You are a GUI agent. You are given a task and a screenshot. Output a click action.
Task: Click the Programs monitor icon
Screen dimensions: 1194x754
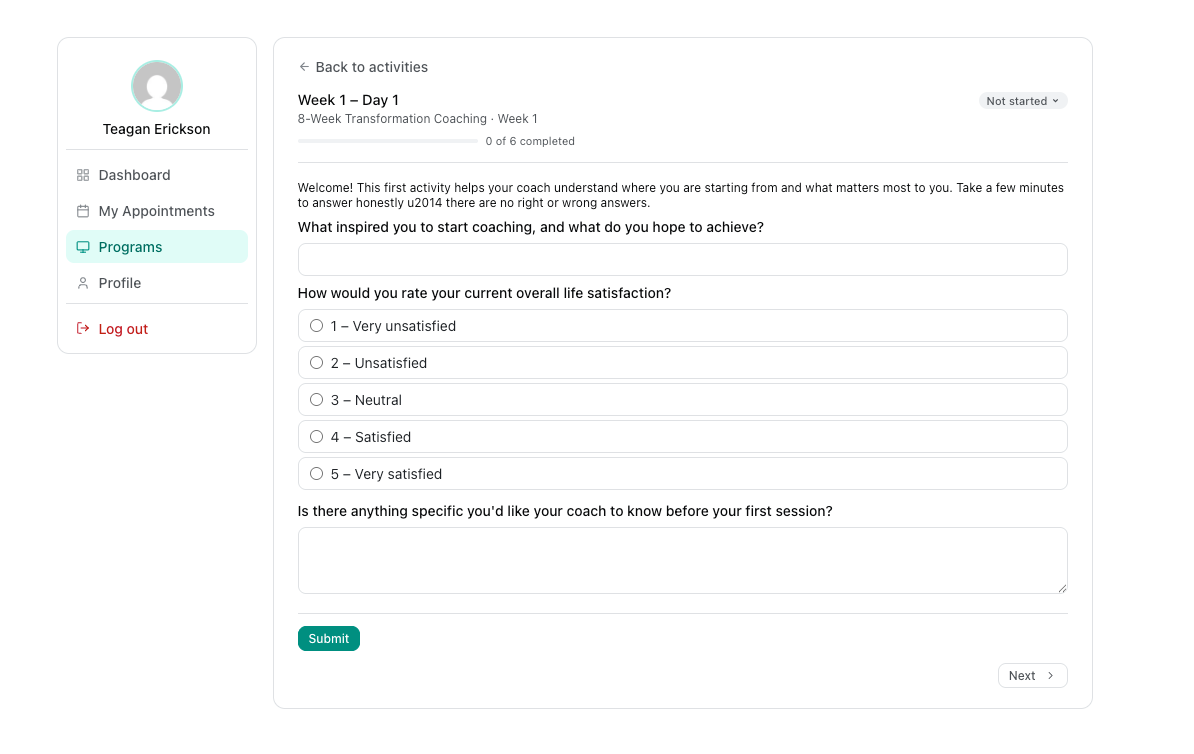83,247
